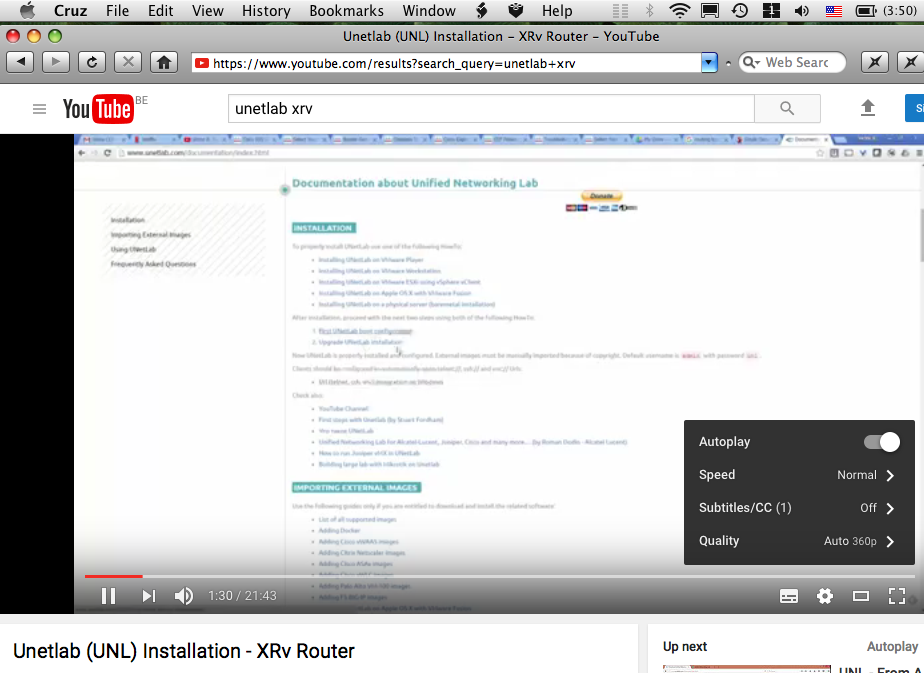The height and width of the screenshot is (673, 924).
Task: Click the battery status icon
Action: (866, 11)
